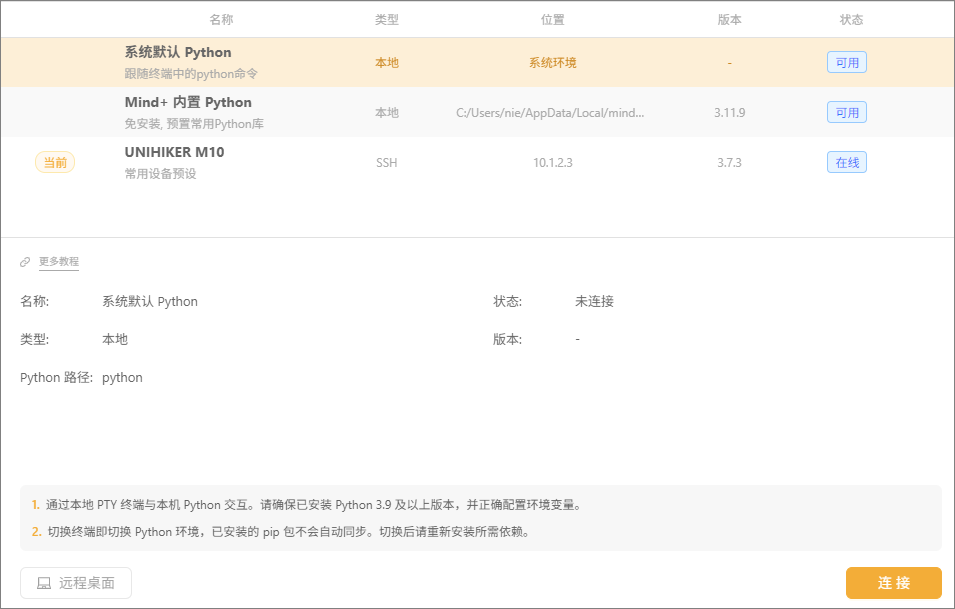Viewport: 955px width, 609px height.
Task: Click the 位置 column header
Action: tap(552, 19)
